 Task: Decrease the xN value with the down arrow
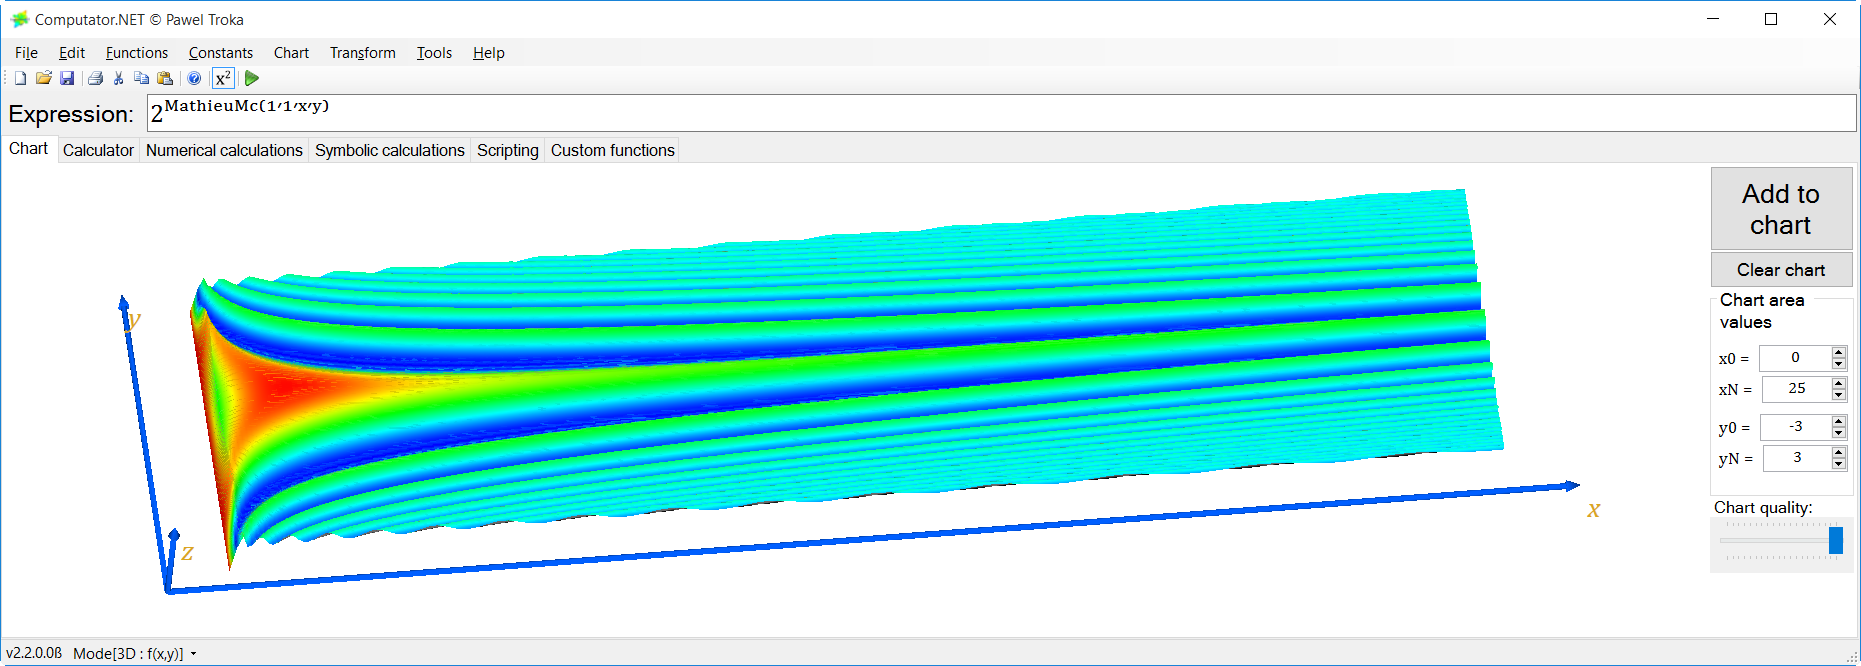pyautogui.click(x=1838, y=394)
